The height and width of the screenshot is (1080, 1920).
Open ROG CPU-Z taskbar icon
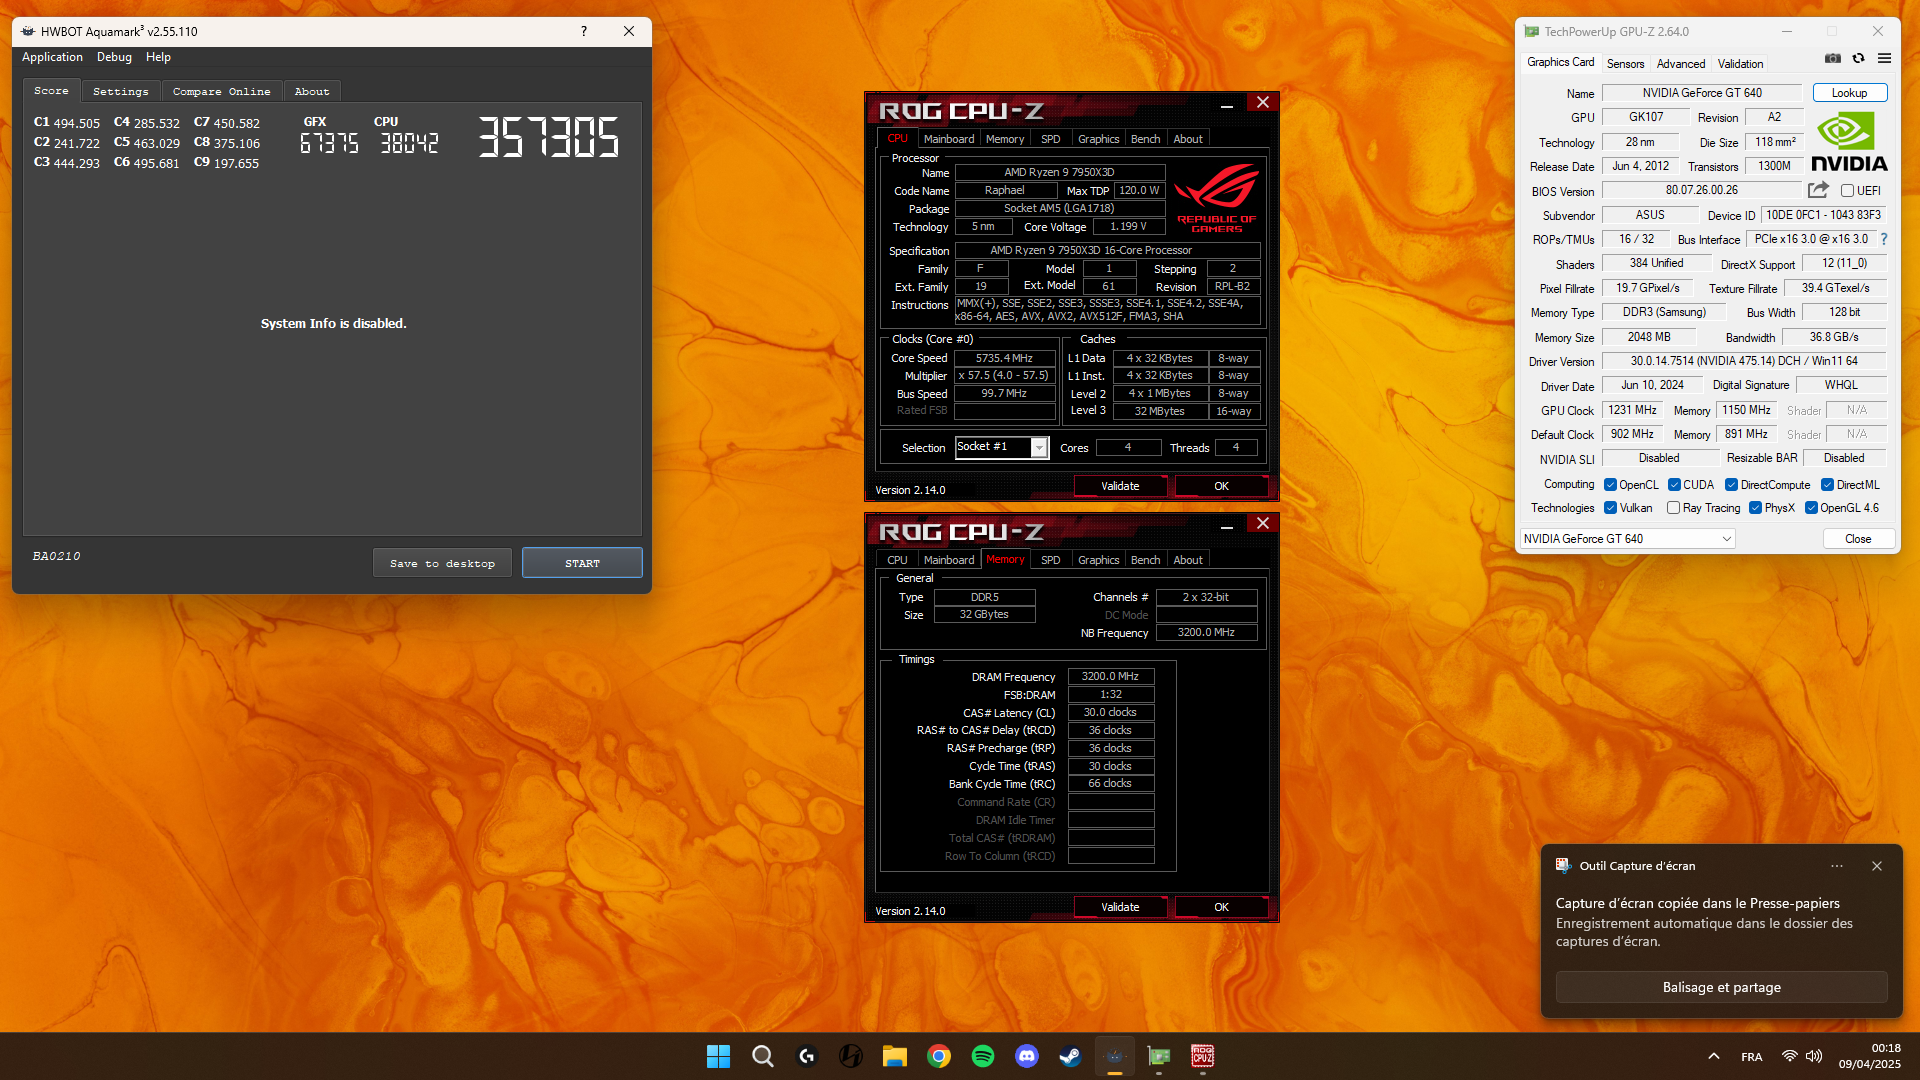point(1202,1056)
